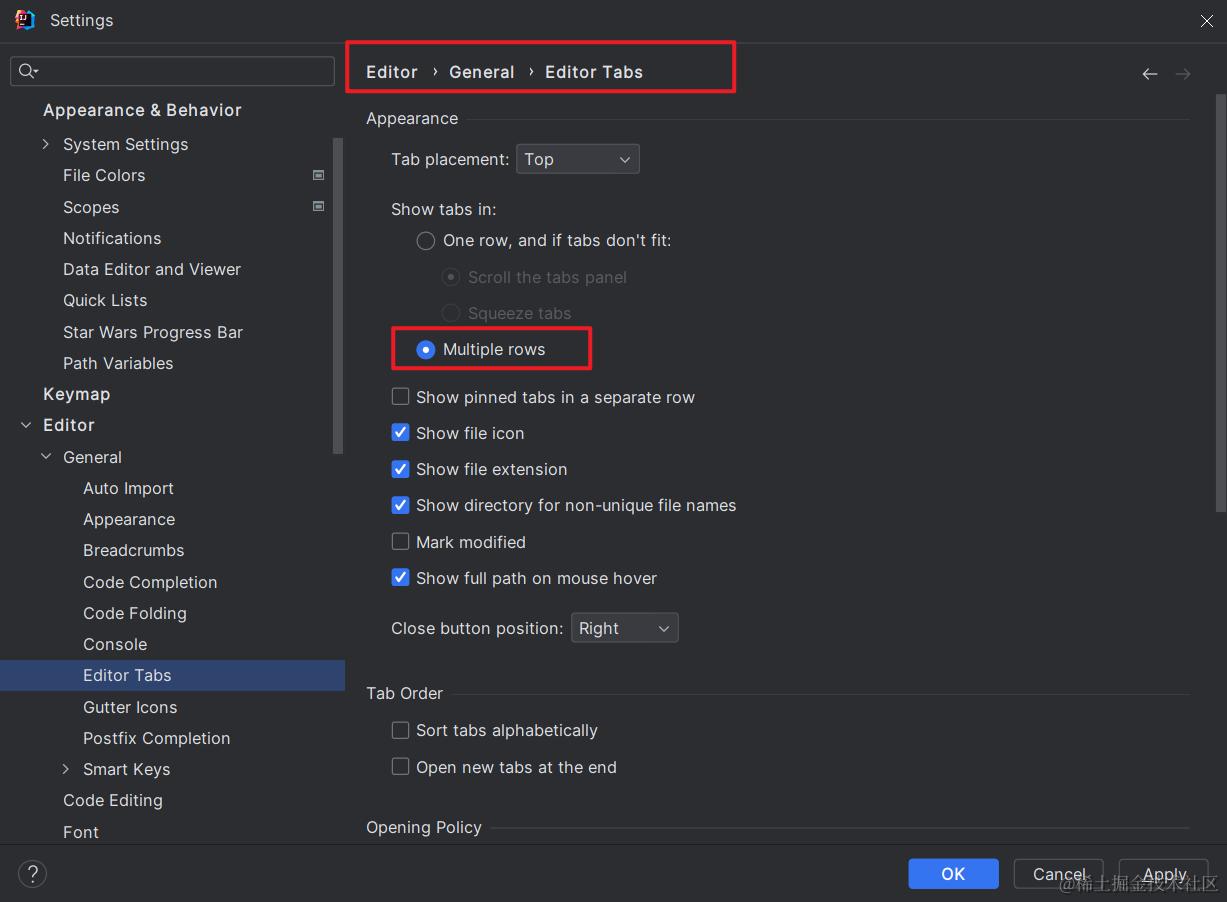Click the IntelliJ logo in title bar

(x=25, y=20)
